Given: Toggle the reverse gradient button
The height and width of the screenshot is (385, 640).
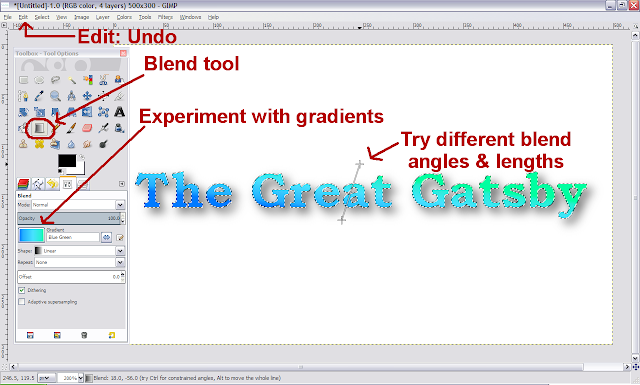Looking at the screenshot, I should click(107, 237).
